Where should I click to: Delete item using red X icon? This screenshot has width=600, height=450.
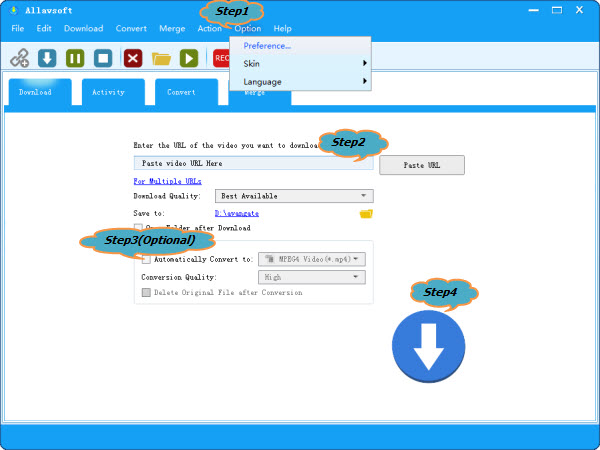(x=133, y=58)
